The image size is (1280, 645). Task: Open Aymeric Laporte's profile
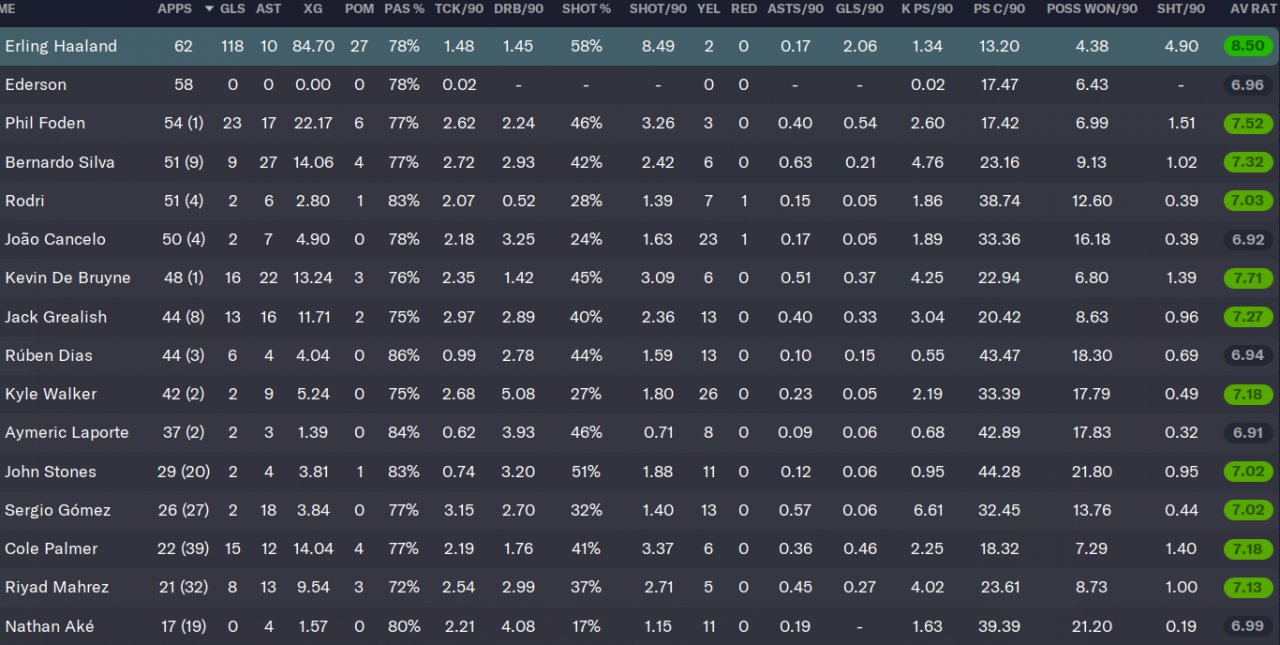pos(67,433)
